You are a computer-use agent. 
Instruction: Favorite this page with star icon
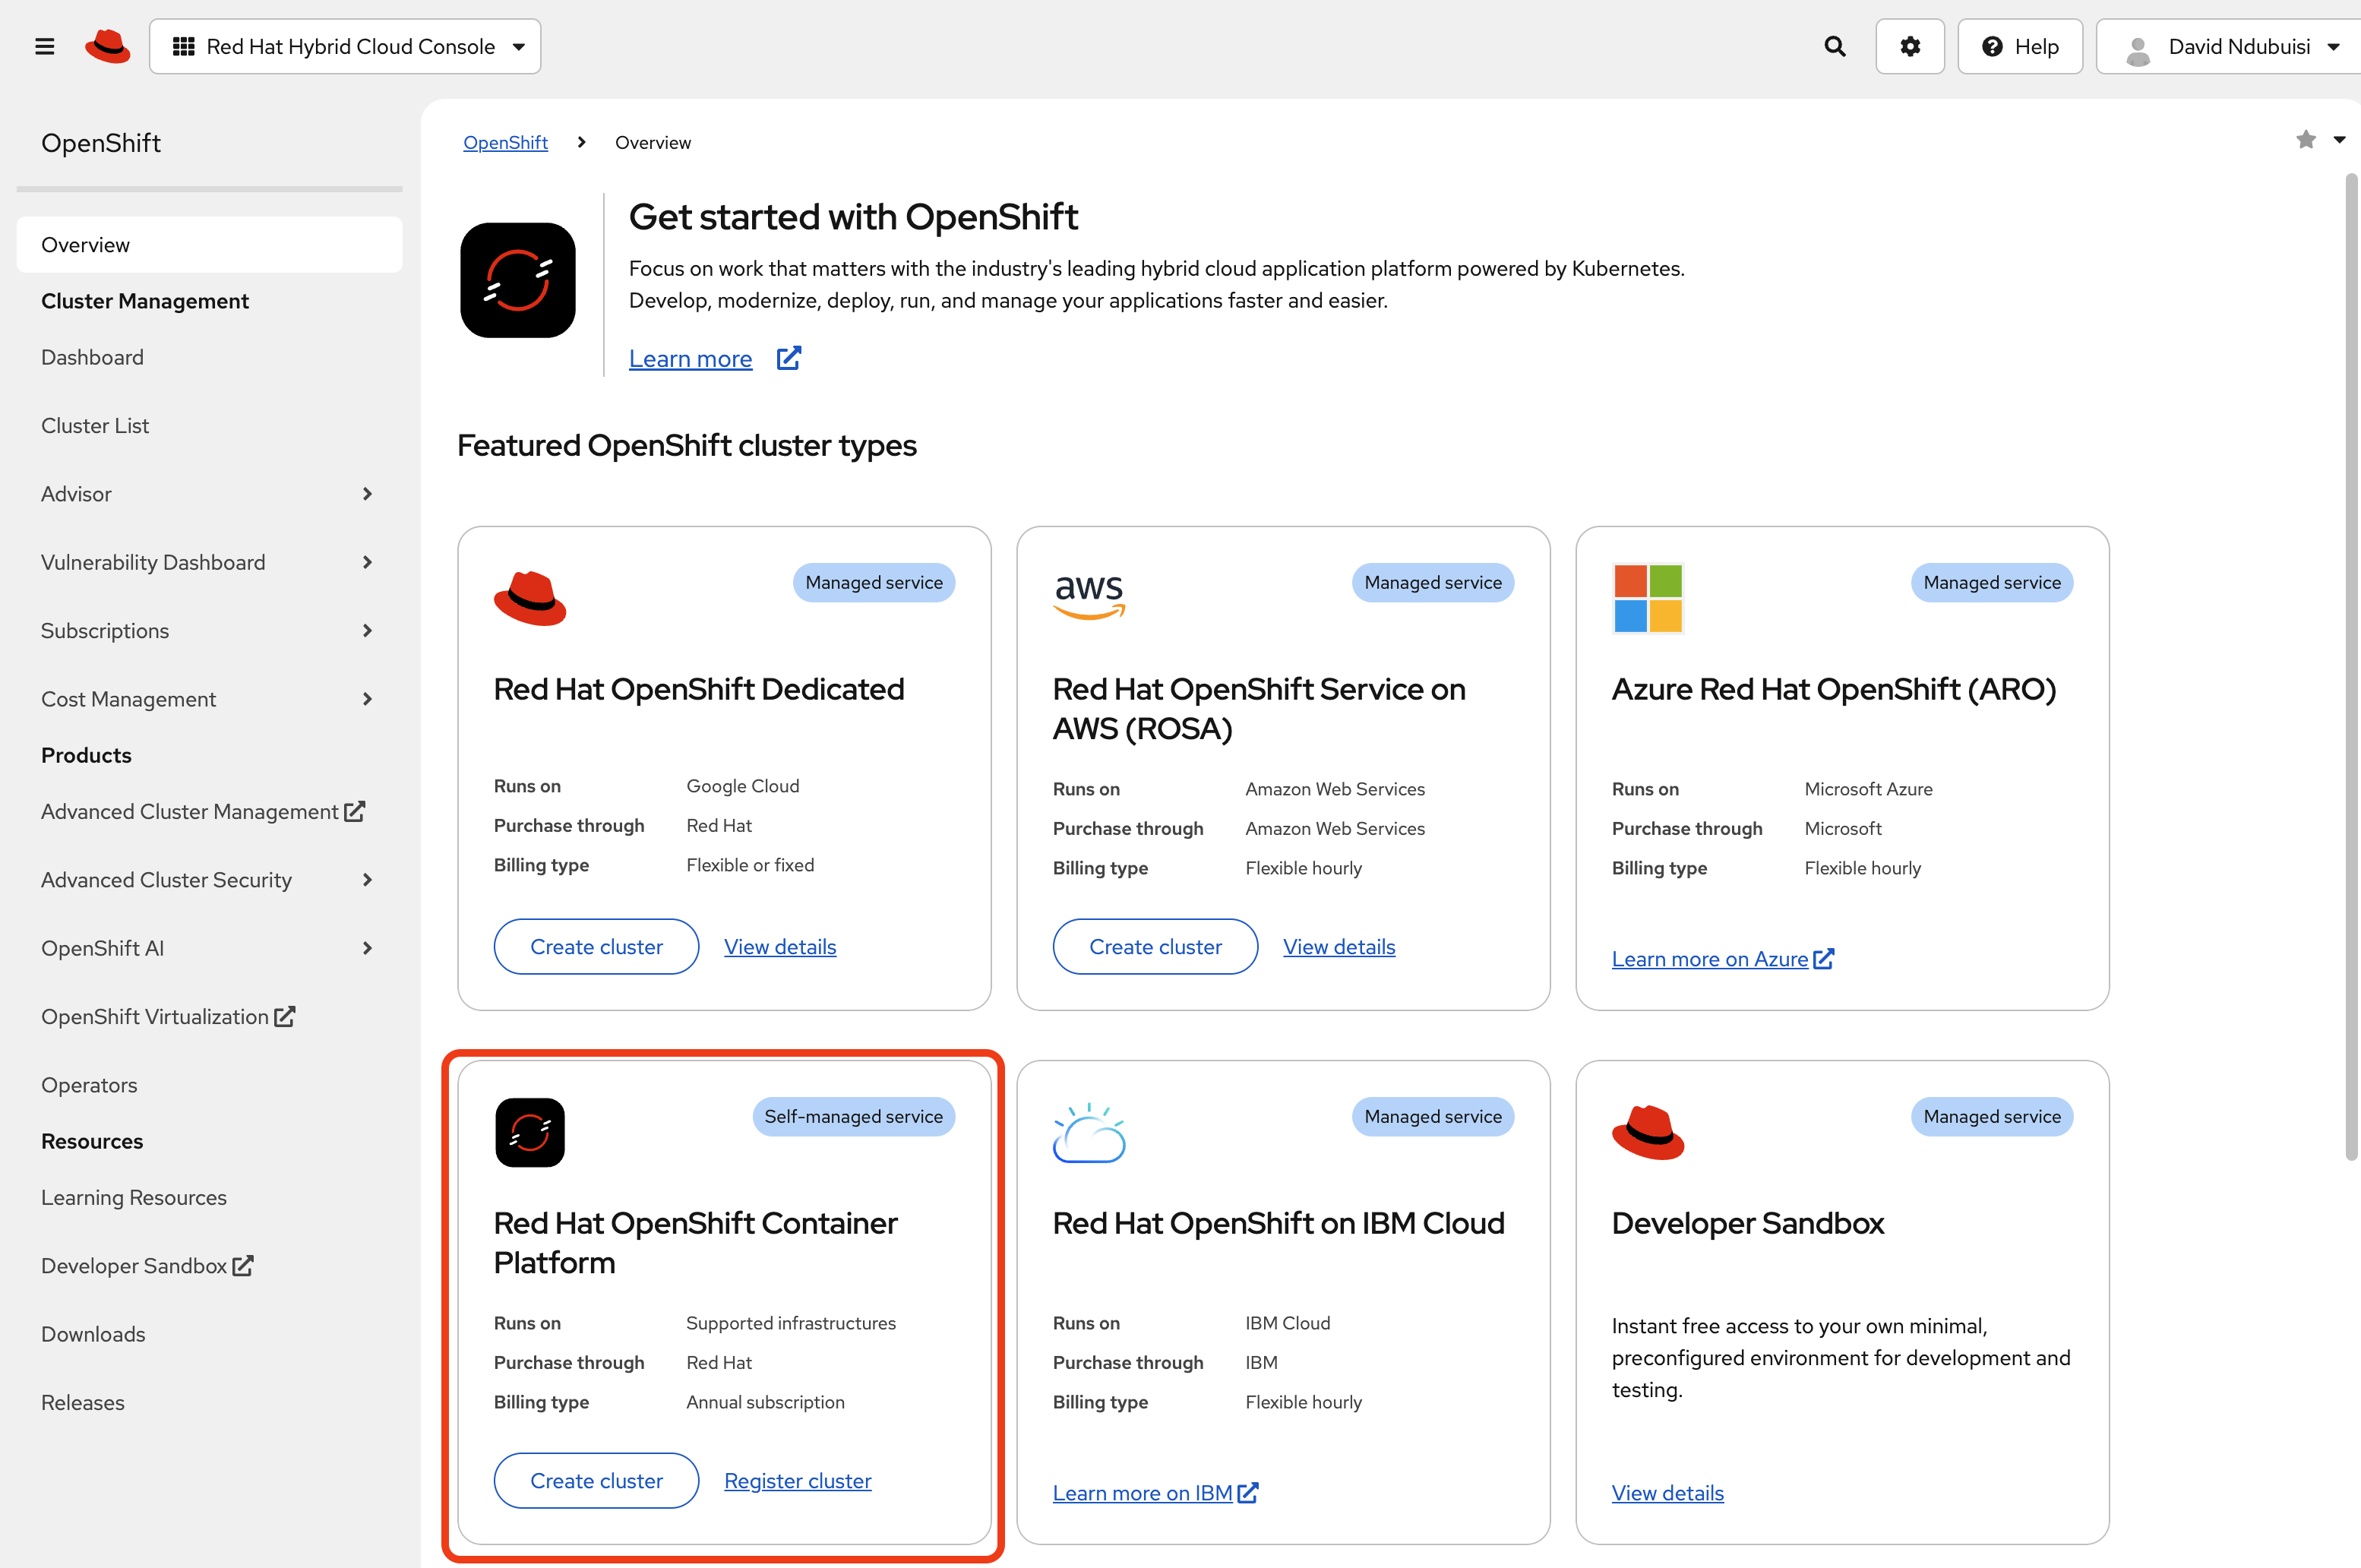tap(2305, 140)
